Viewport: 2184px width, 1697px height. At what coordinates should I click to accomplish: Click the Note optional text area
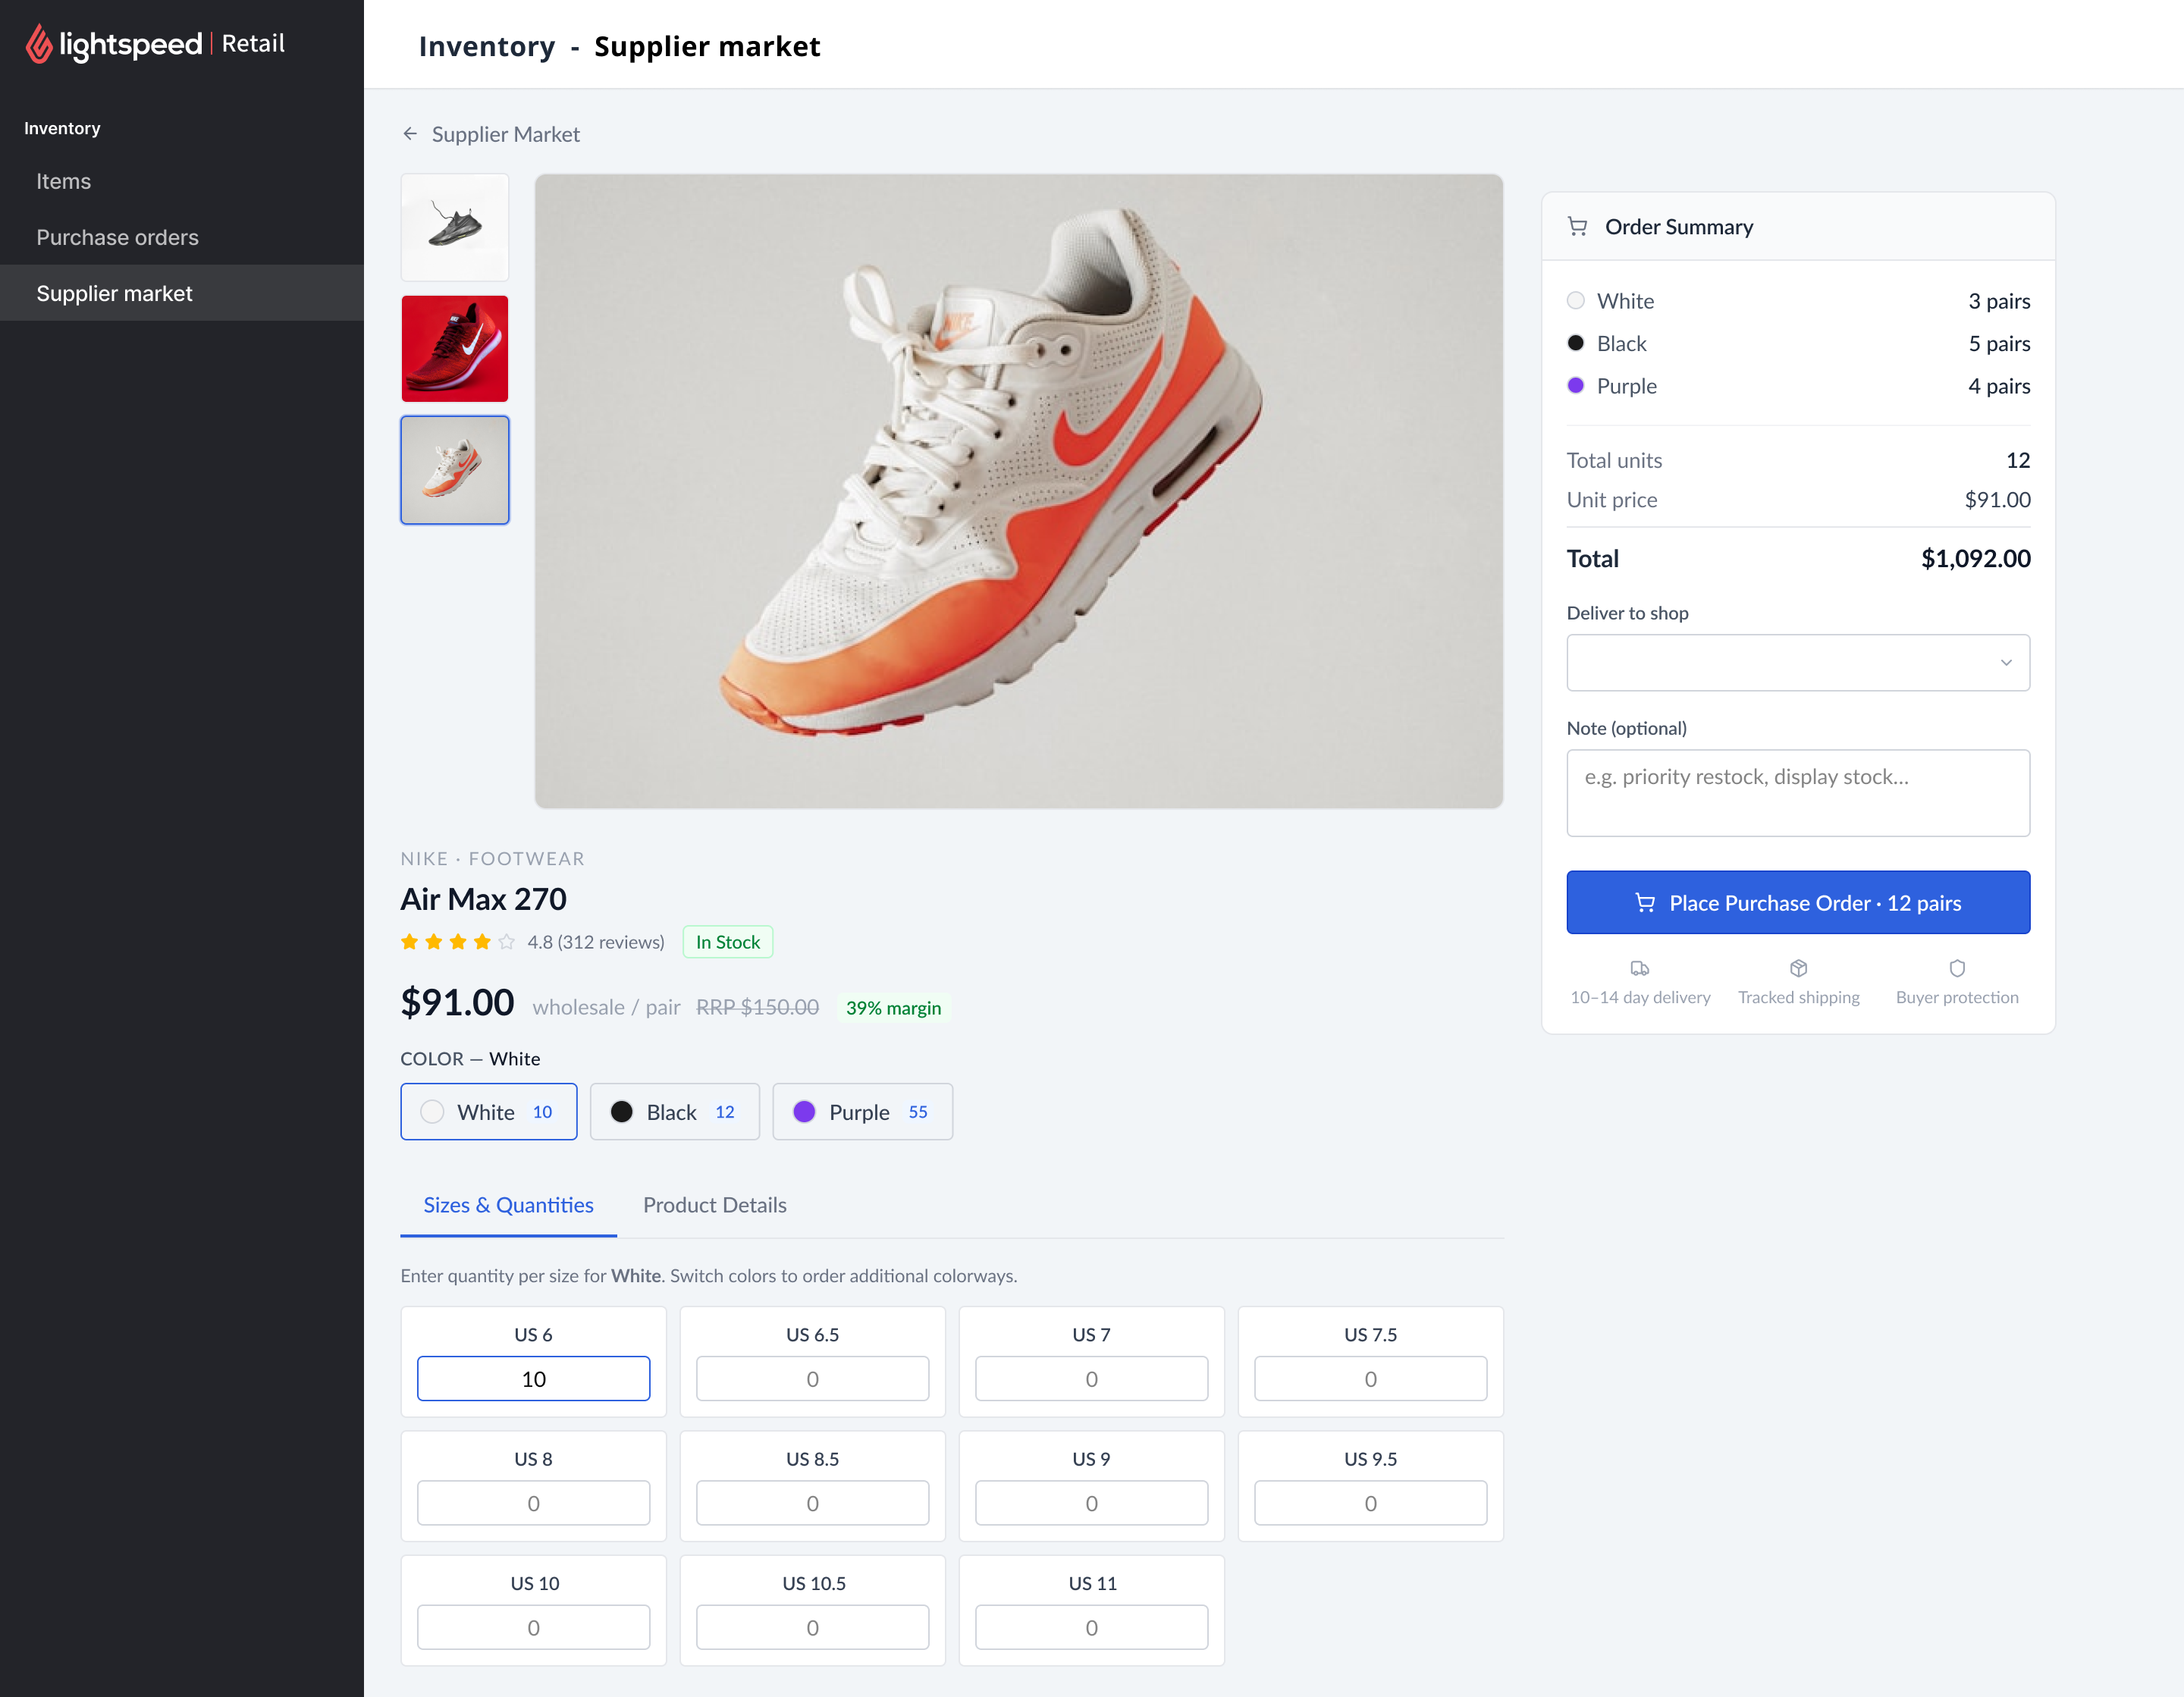coord(1798,793)
